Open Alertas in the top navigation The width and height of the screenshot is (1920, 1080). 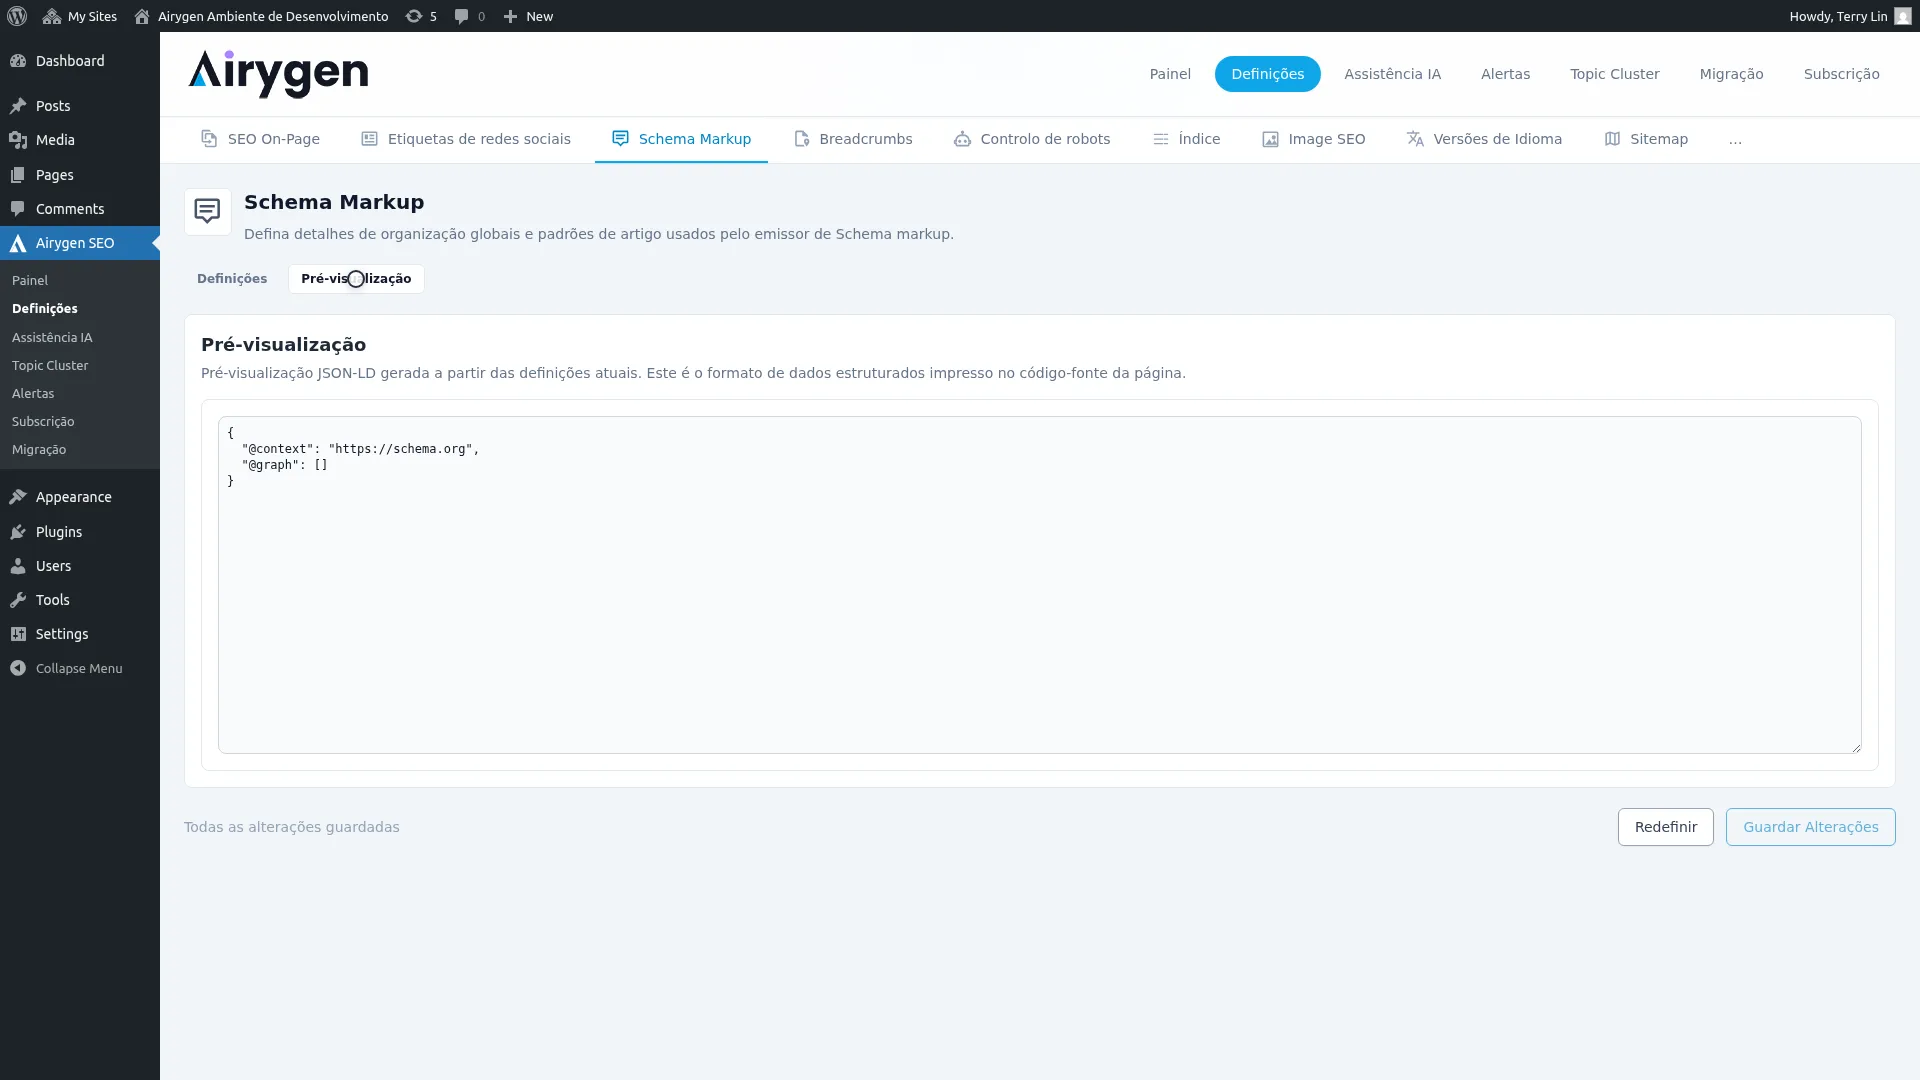(1505, 74)
